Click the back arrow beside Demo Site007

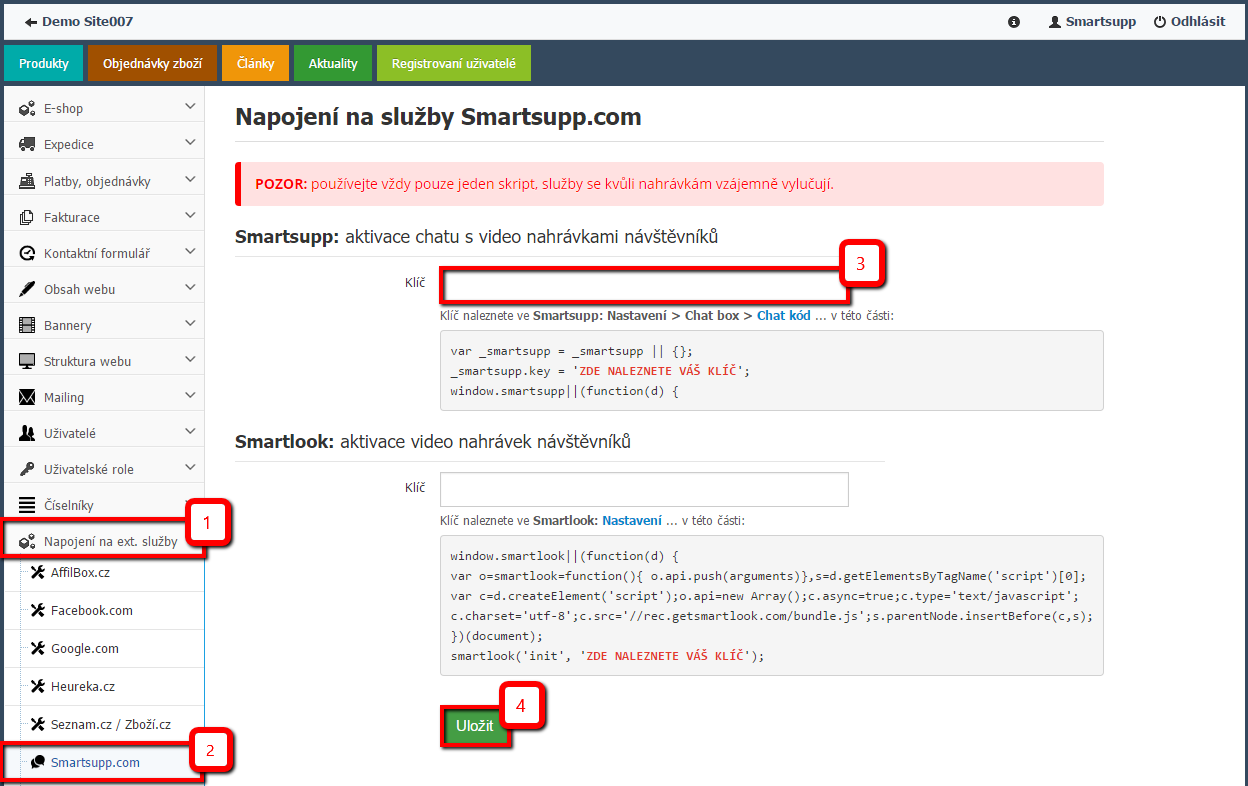31,21
